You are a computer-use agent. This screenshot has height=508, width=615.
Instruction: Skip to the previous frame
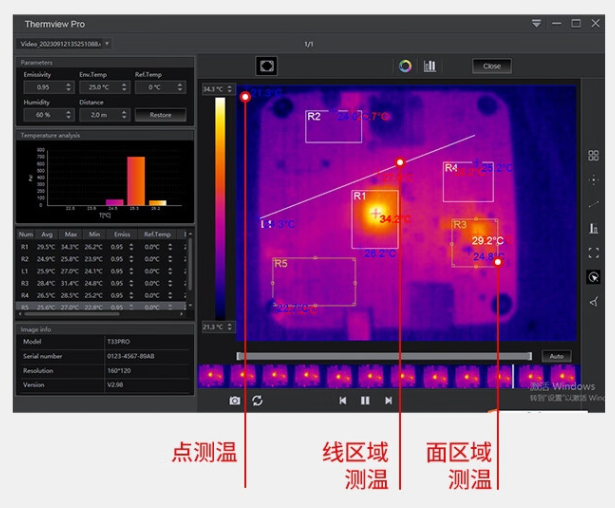click(343, 400)
